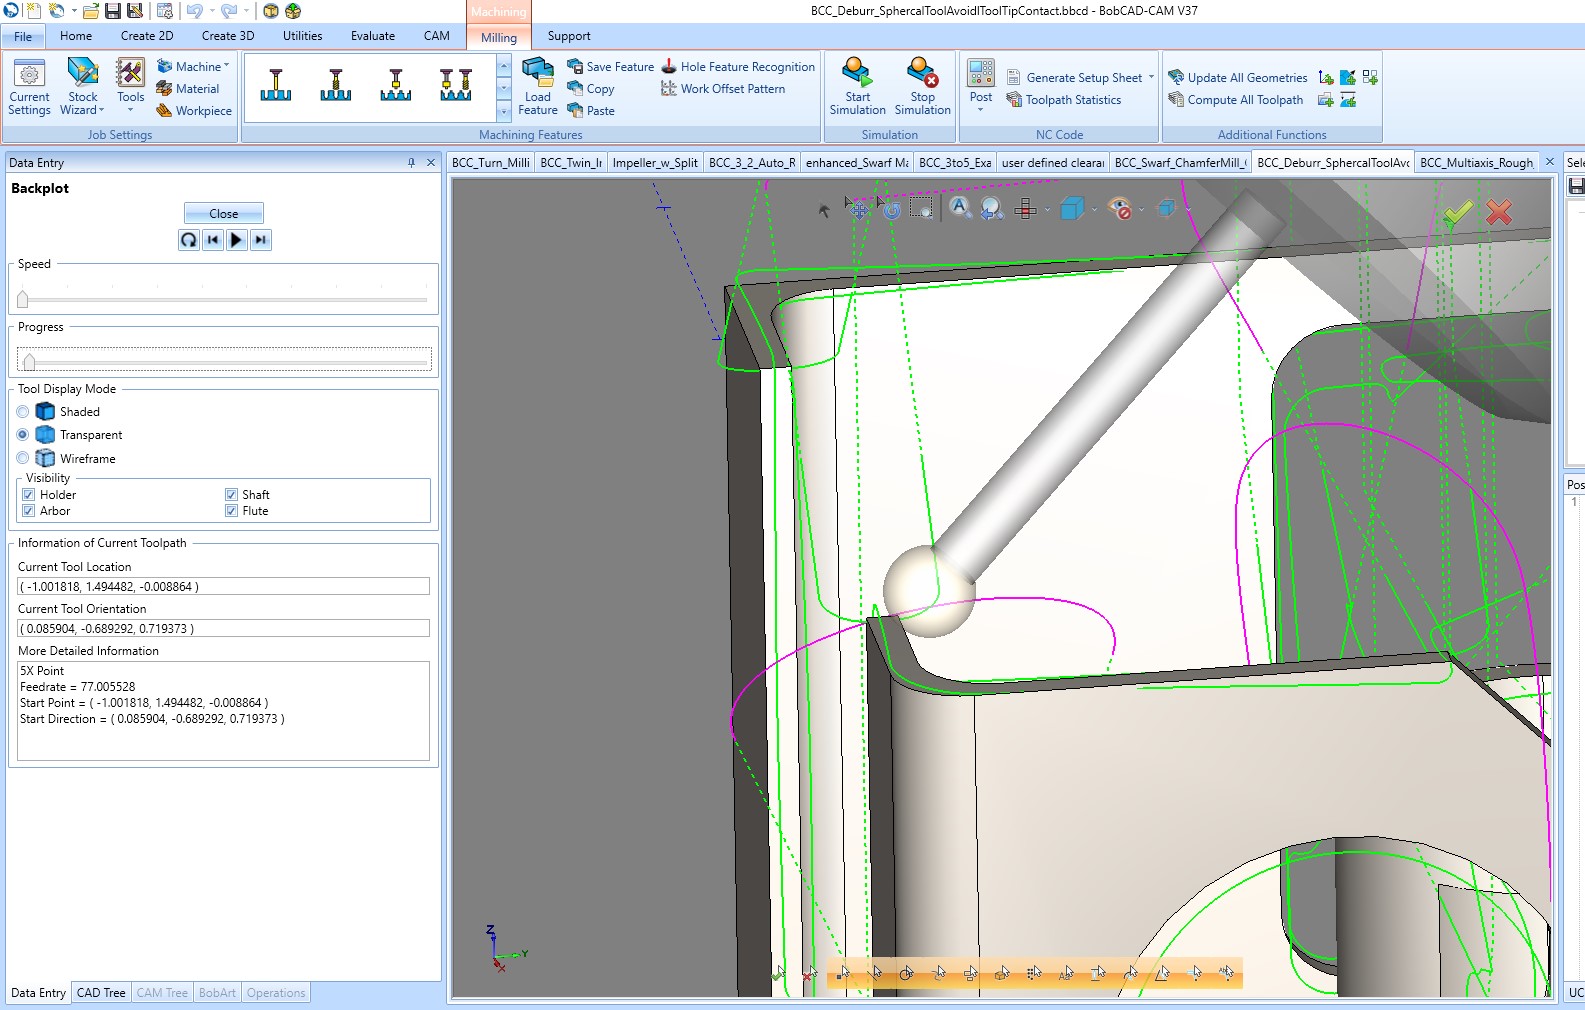This screenshot has width=1585, height=1010.
Task: Select the Wireframe tool display mode
Action: click(x=23, y=459)
